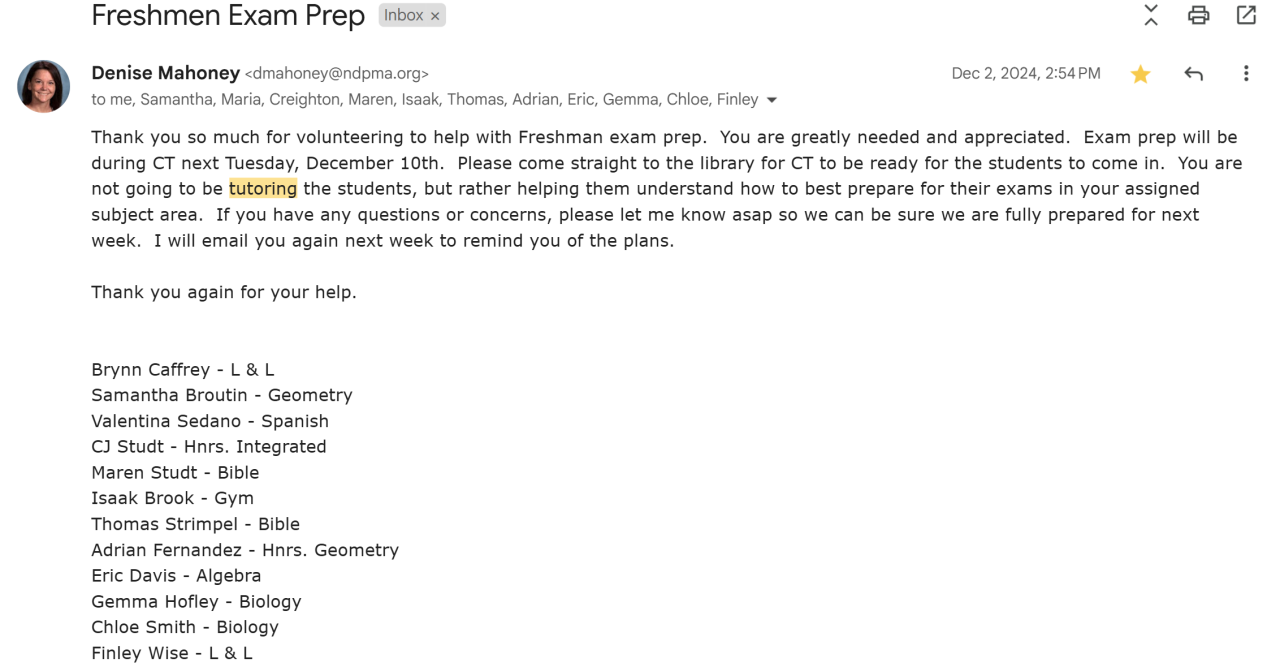Open the three-dot More options menu
Screen dimensions: 1280x671
(x=1246, y=74)
